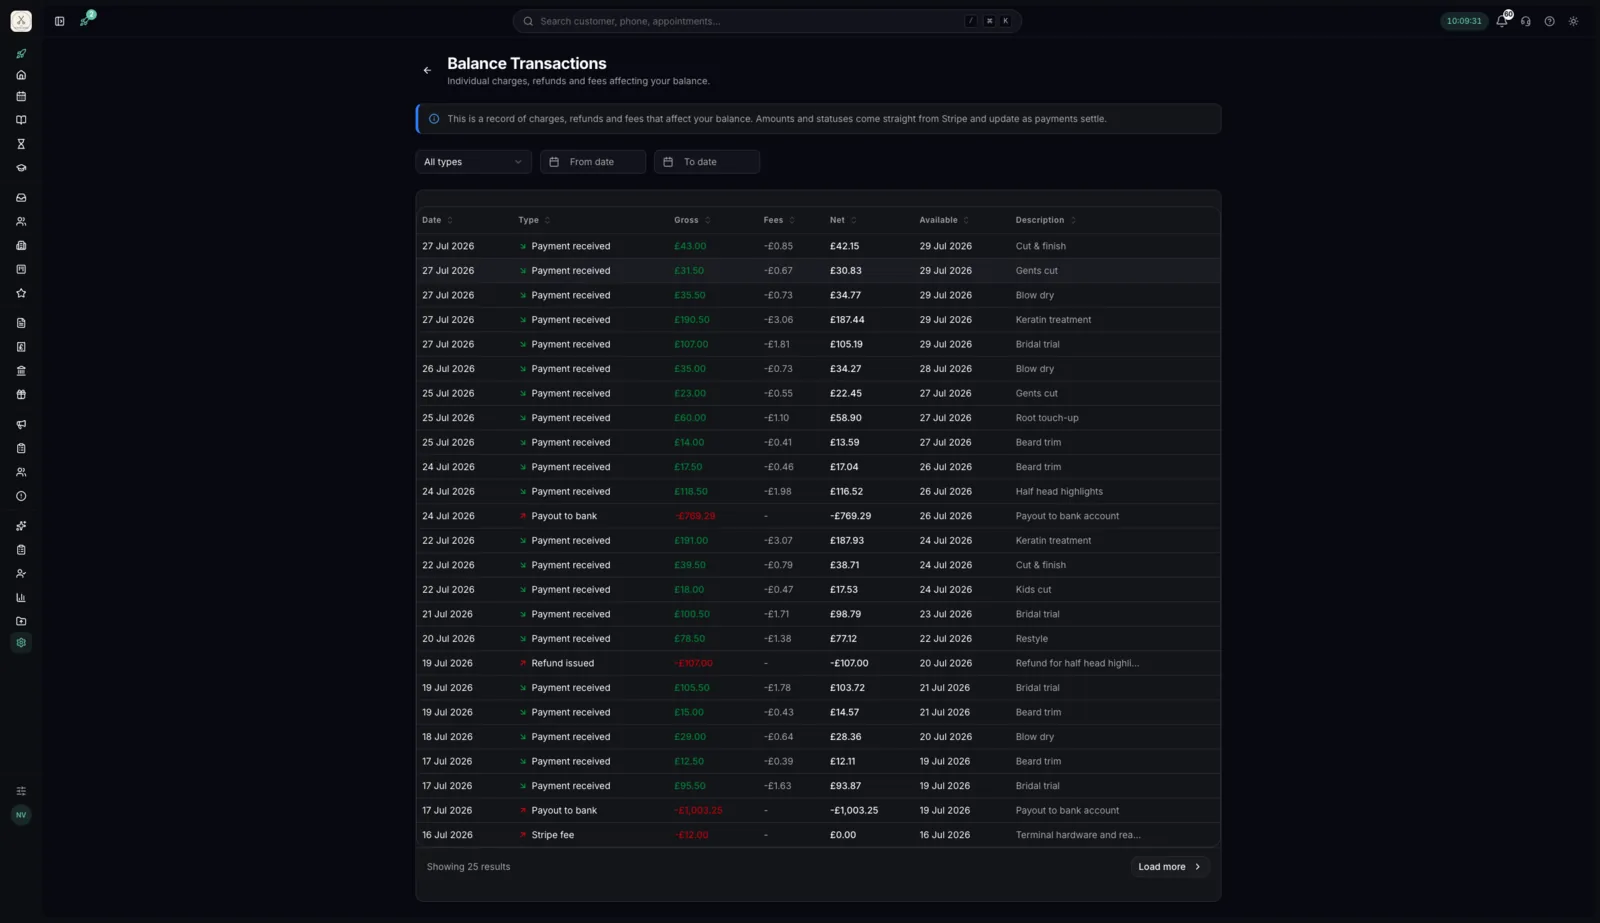Open the headset support icon
The image size is (1600, 923).
pos(1526,21)
